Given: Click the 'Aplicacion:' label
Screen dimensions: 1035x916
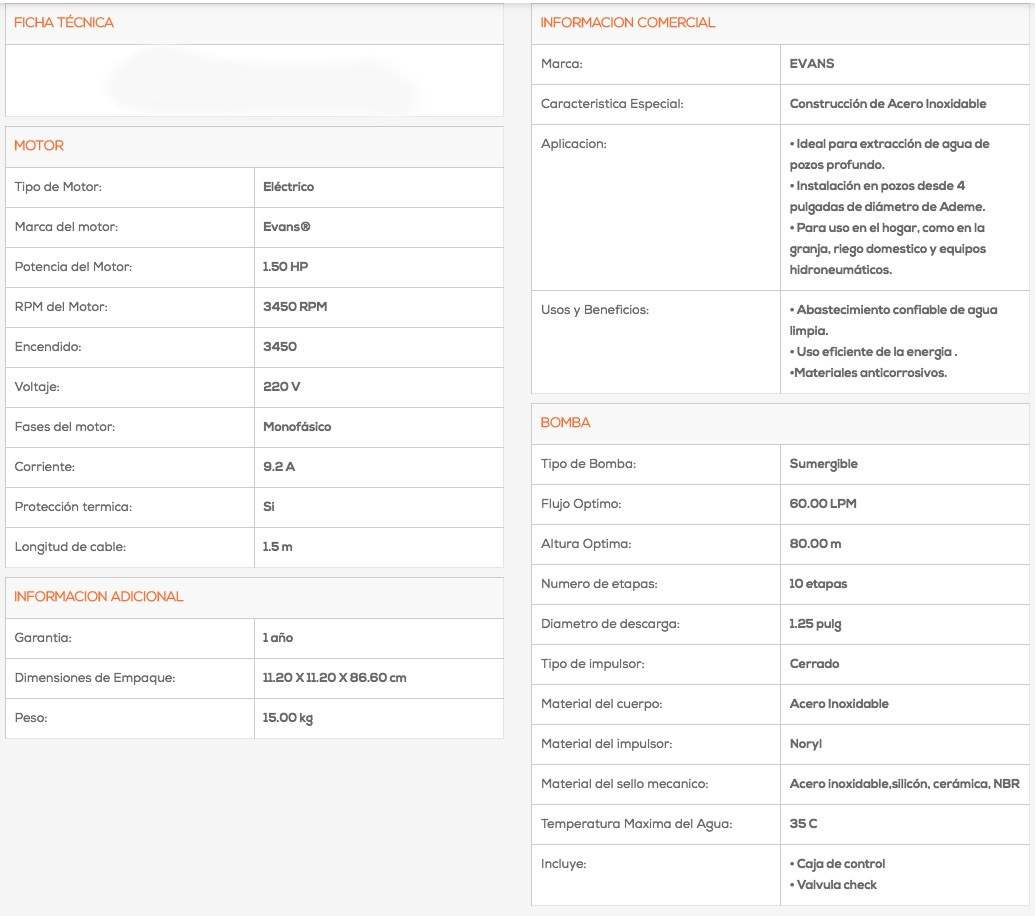Looking at the screenshot, I should click(574, 144).
